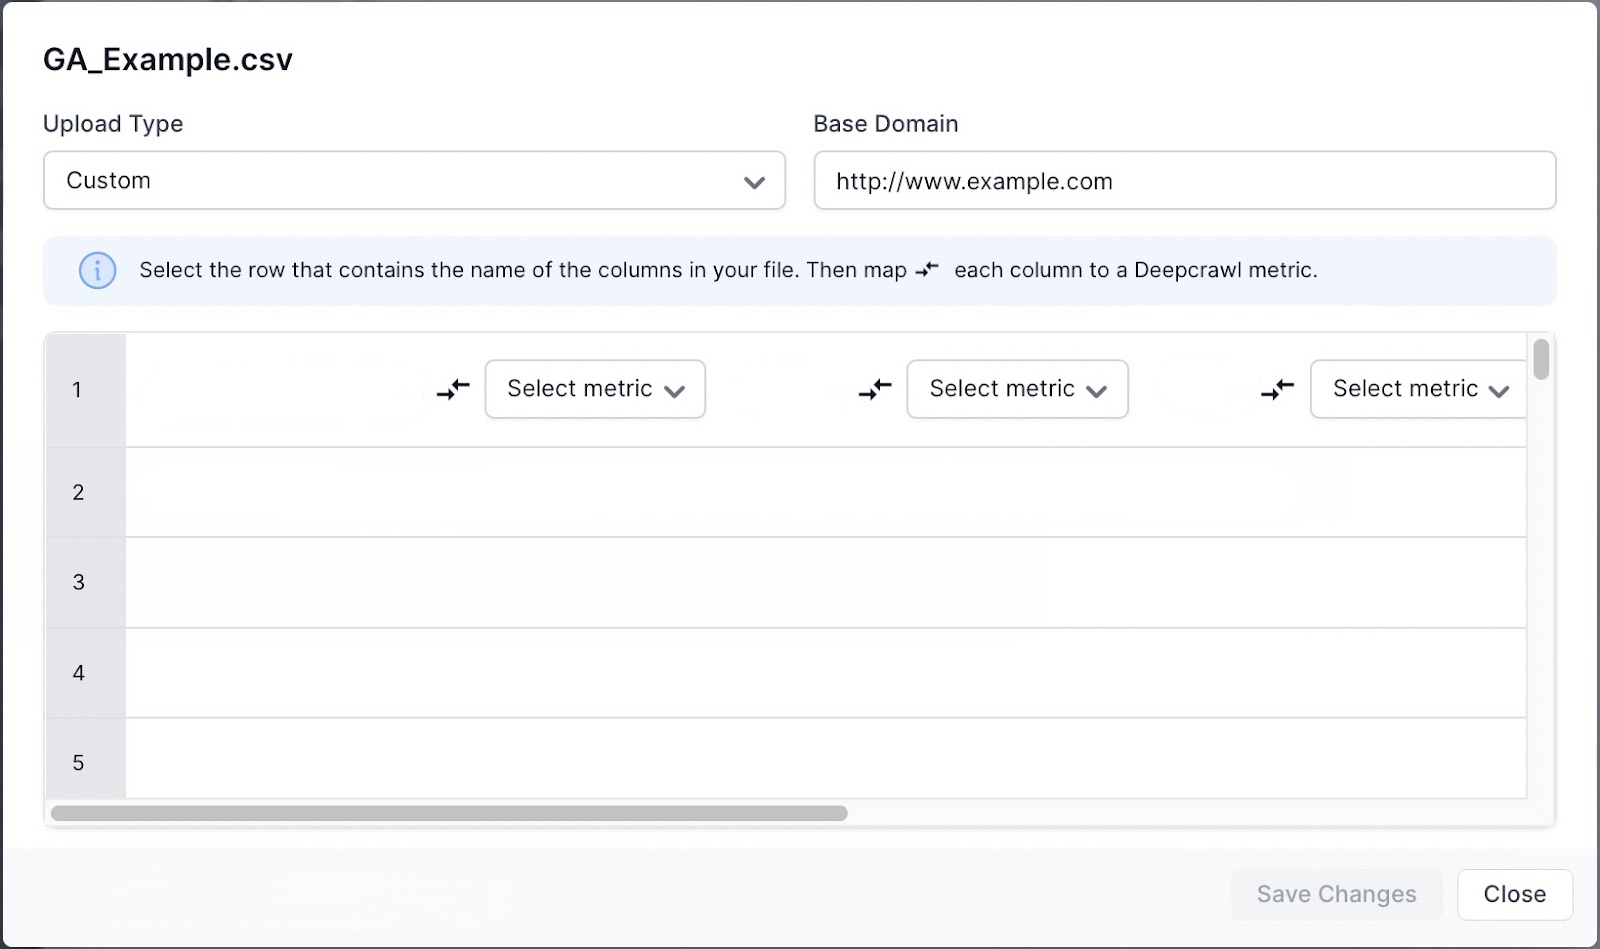Image resolution: width=1600 pixels, height=949 pixels.
Task: Open the Upload Type dropdown showing Custom
Action: (x=413, y=181)
